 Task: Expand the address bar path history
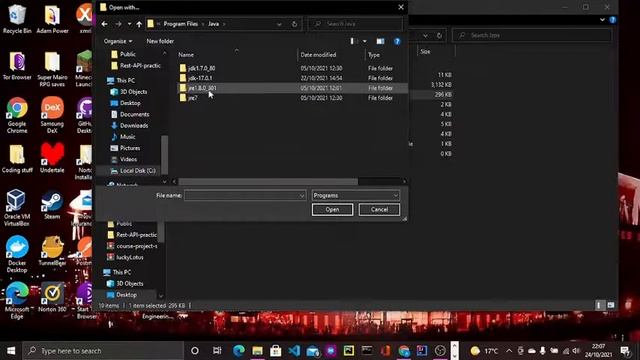(279, 24)
